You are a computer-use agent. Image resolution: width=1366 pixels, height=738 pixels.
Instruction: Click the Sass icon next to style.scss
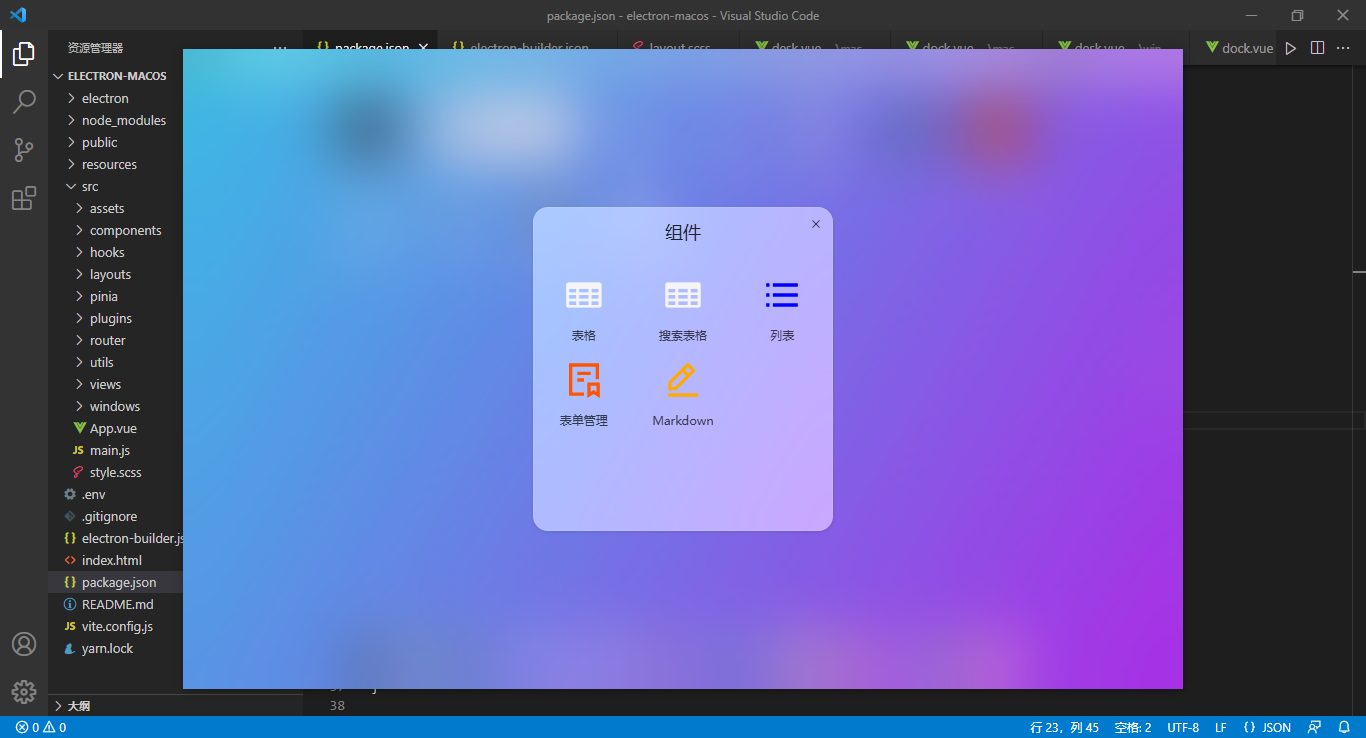(x=78, y=472)
